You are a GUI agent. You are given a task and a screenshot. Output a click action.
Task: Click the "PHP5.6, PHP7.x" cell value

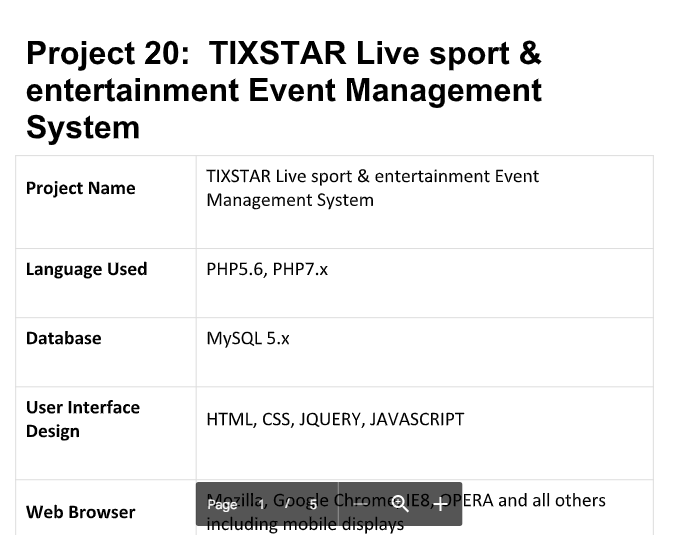(267, 269)
